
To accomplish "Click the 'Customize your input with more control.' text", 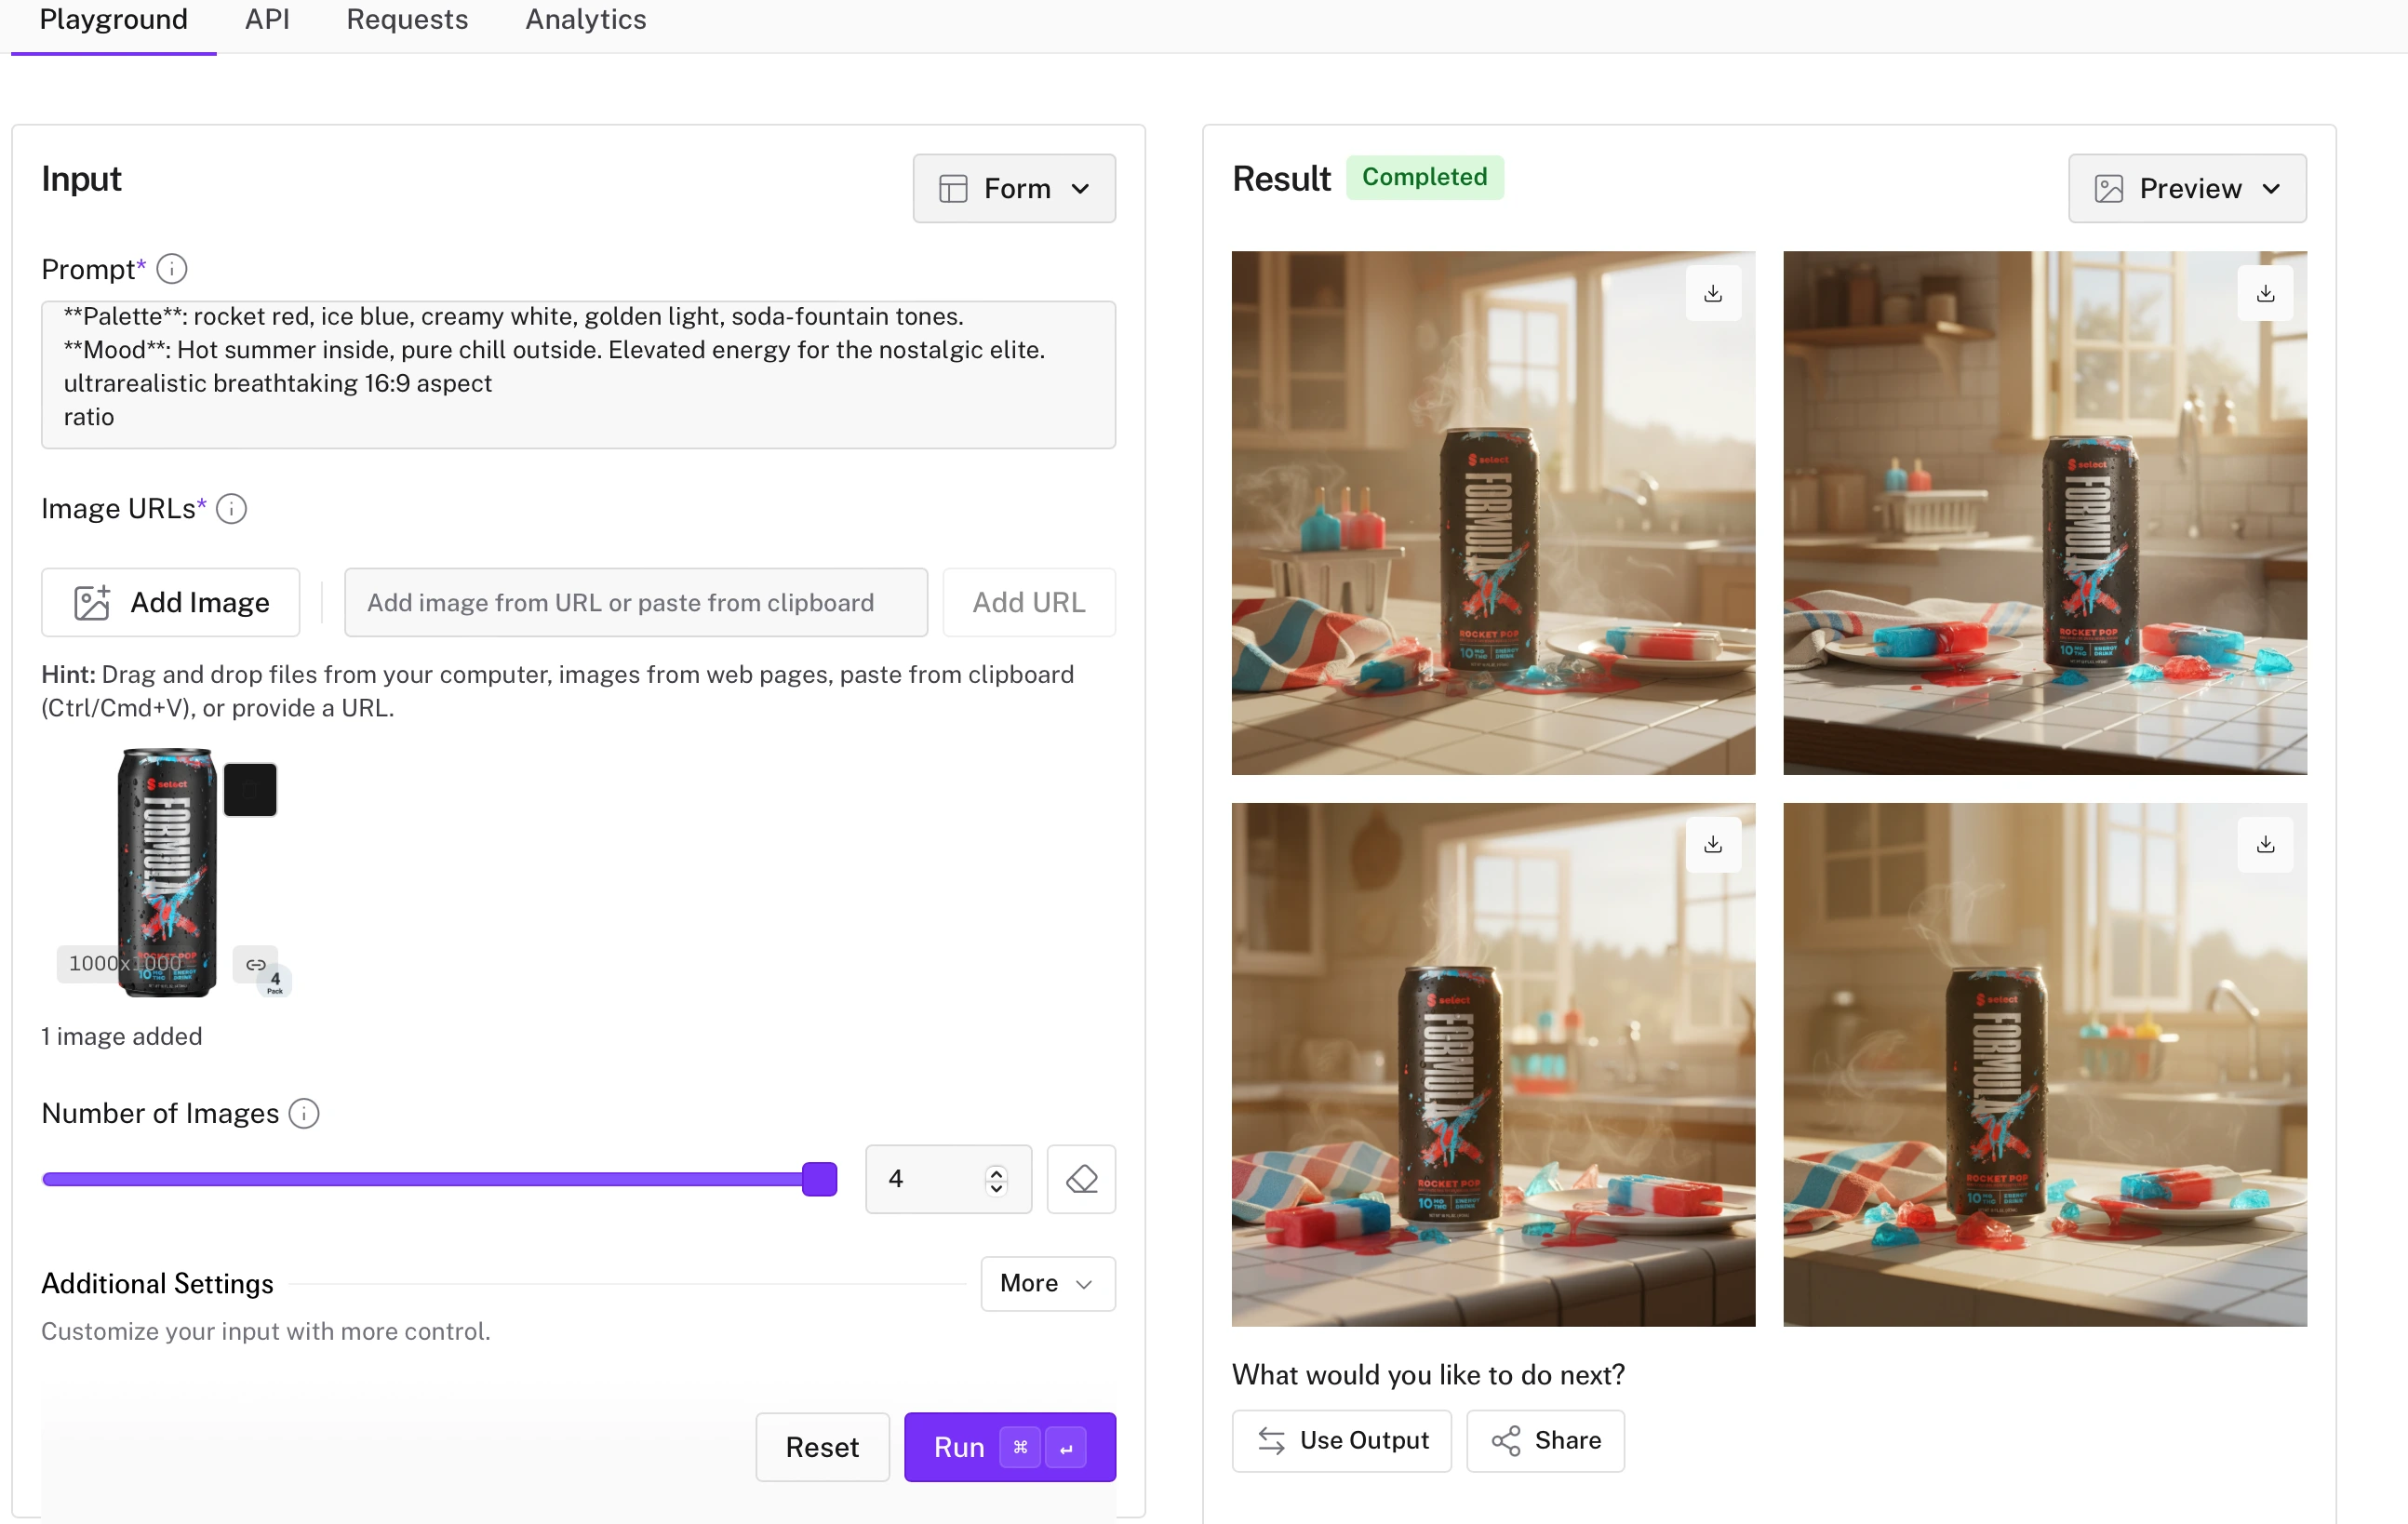I will point(265,1331).
